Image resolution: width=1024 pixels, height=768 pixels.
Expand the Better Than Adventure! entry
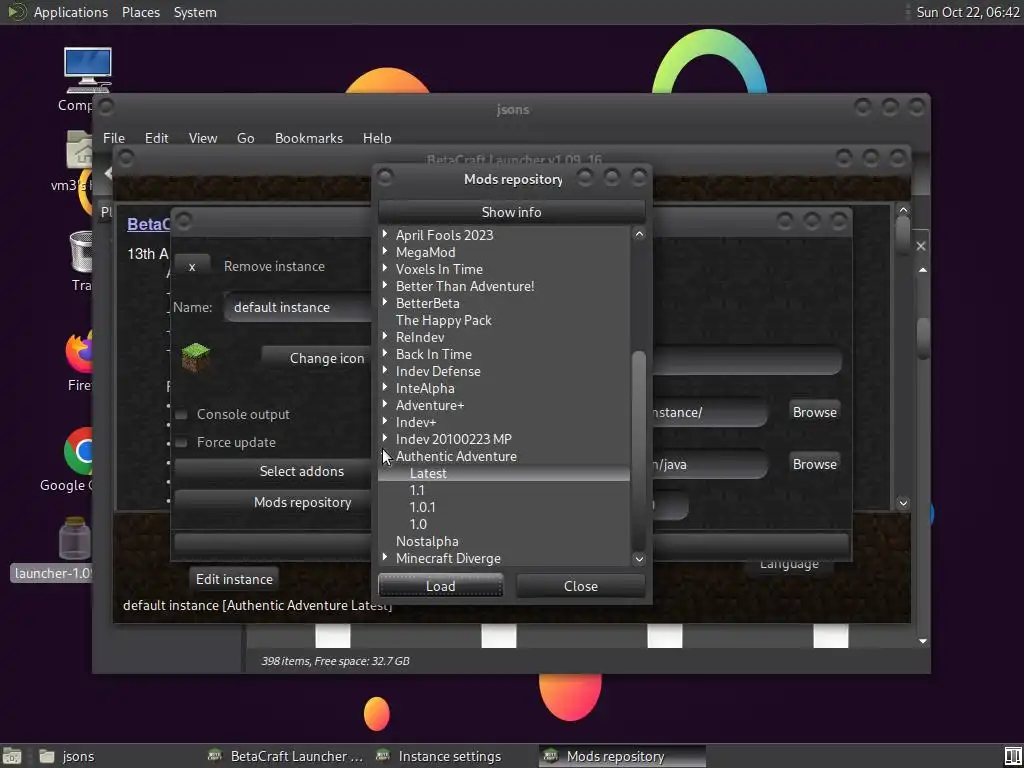coord(385,285)
